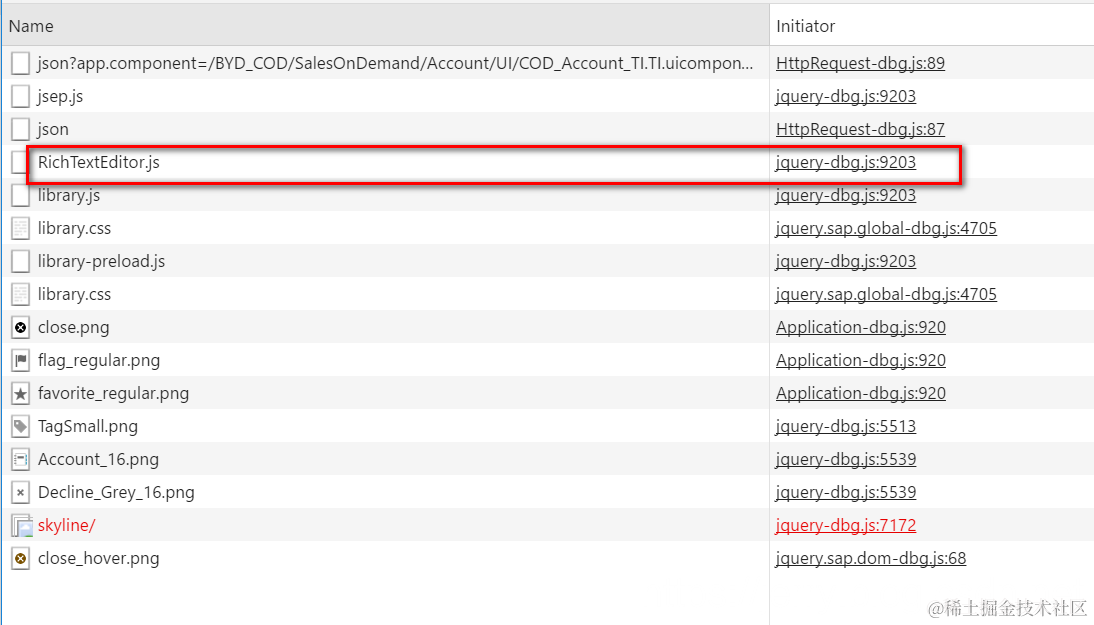Open red initiator link jquery-dbg.js:7172
The image size is (1094, 625).
[846, 525]
